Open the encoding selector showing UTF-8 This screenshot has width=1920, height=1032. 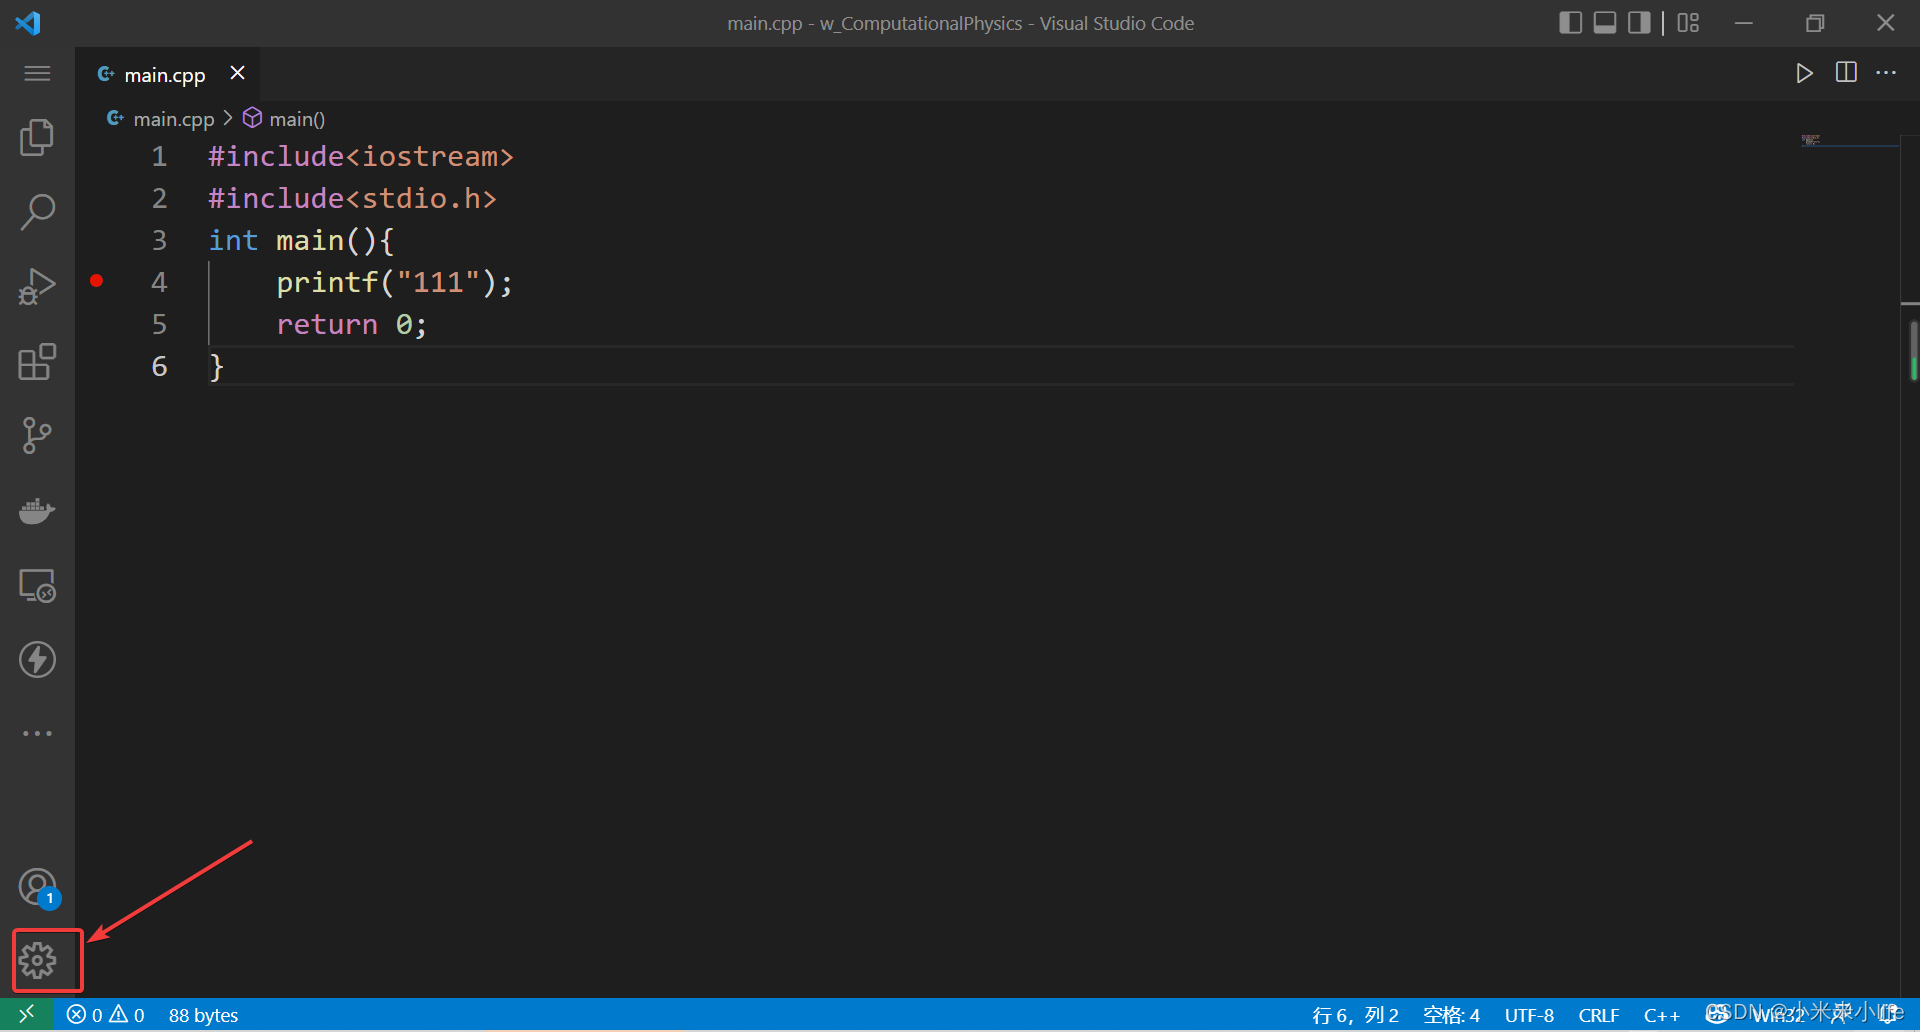pyautogui.click(x=1529, y=1014)
